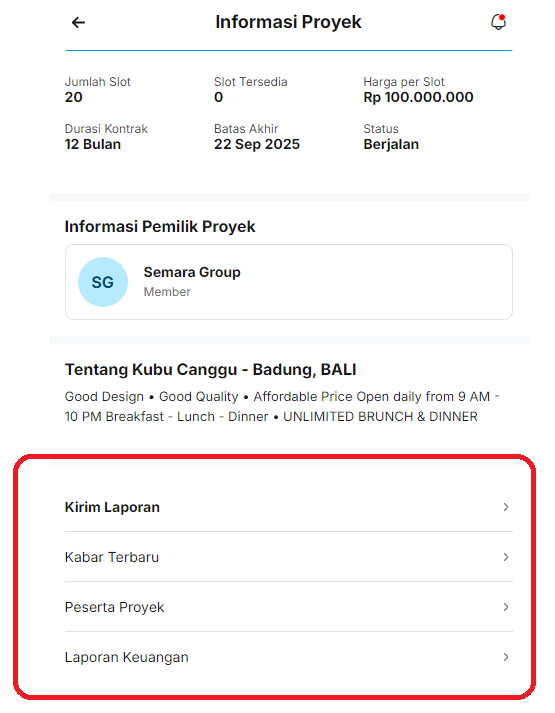Click the Member role label
Image resolution: width=555 pixels, height=713 pixels.
point(167,291)
